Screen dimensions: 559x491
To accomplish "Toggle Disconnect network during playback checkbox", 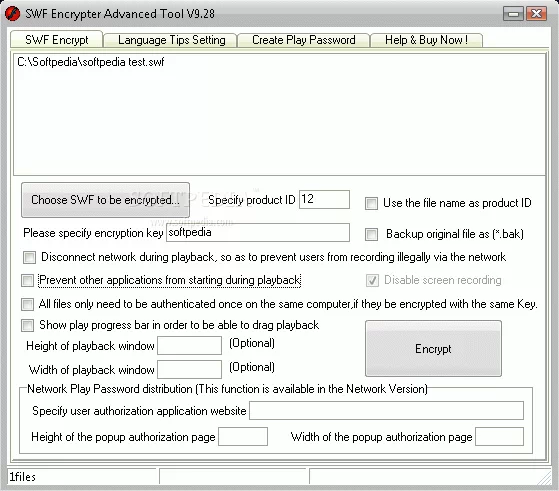I will [x=29, y=257].
